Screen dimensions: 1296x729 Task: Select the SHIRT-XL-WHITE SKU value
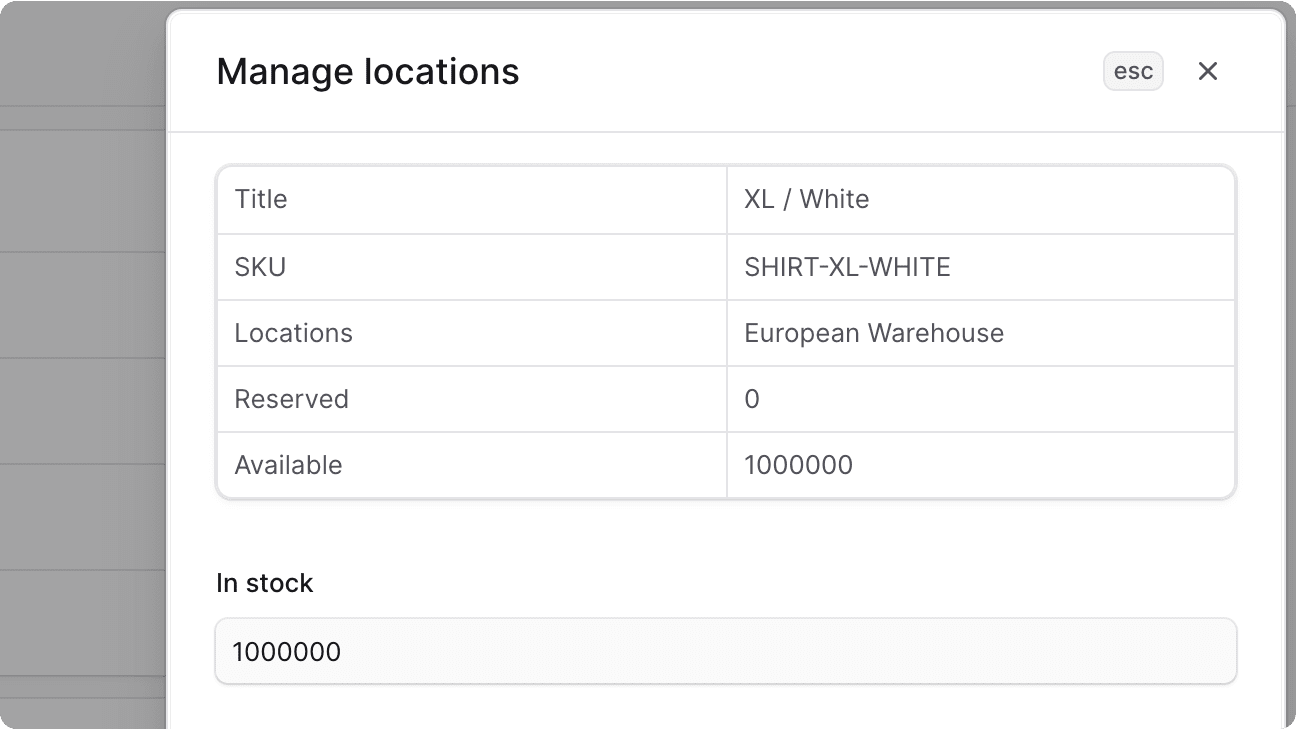tap(847, 266)
